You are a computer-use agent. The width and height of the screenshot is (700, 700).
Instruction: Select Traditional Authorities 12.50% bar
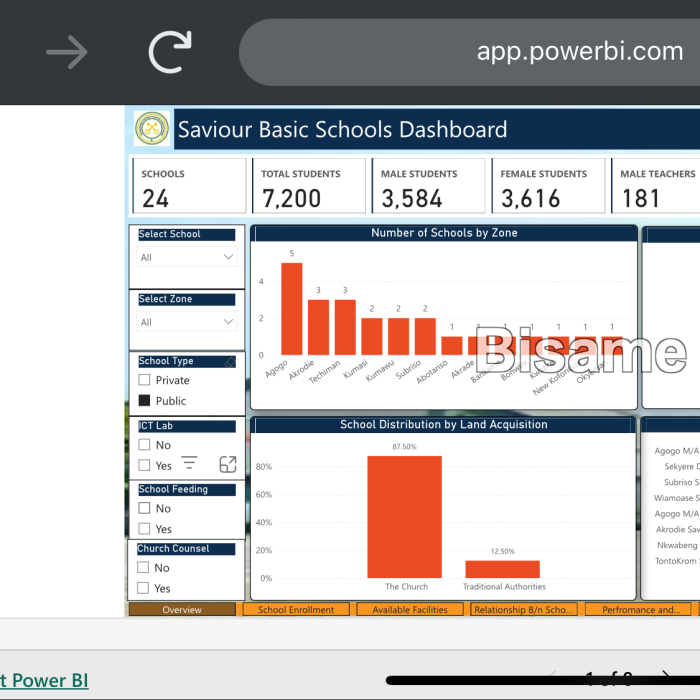(503, 569)
